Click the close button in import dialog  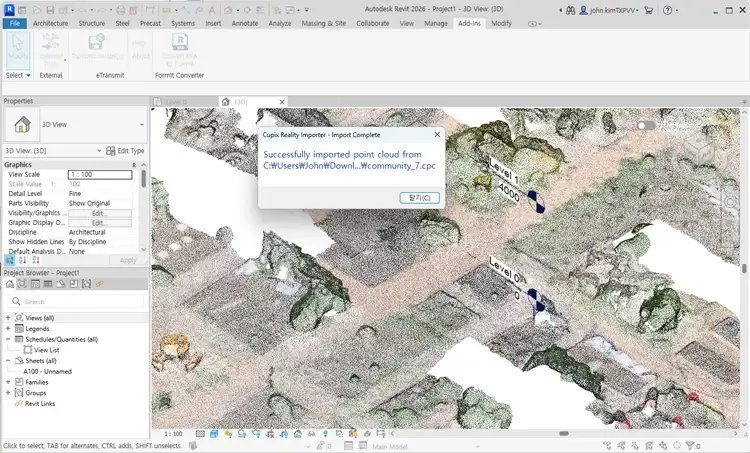tap(418, 197)
